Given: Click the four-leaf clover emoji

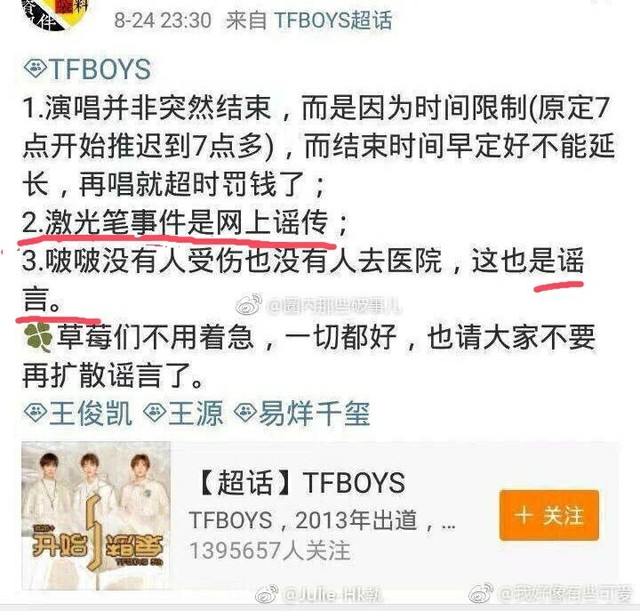Looking at the screenshot, I should click(38, 338).
